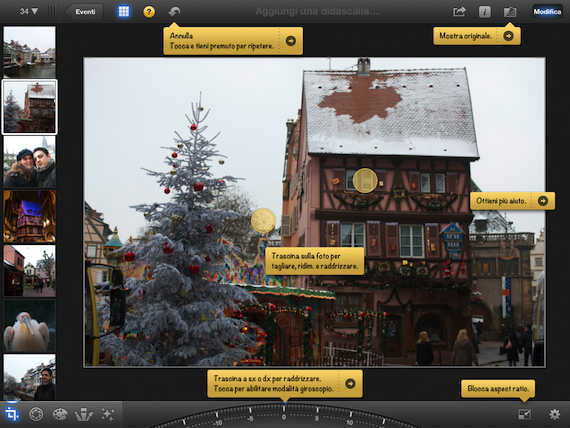
Task: Click the Mostra originale label
Action: (465, 36)
